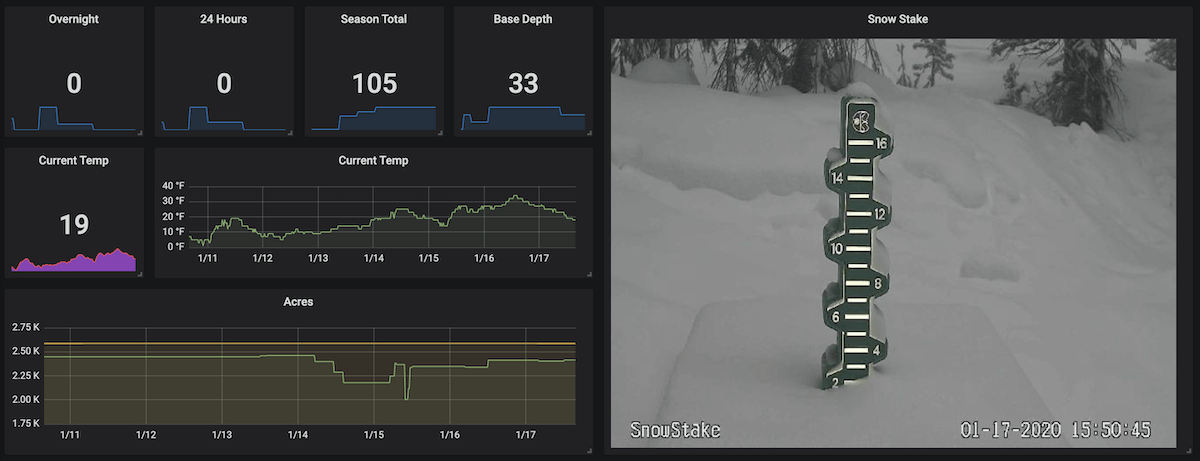Viewport: 1200px width, 461px height.
Task: Click the resize handle of the 24 Hours panel
Action: (x=289, y=132)
